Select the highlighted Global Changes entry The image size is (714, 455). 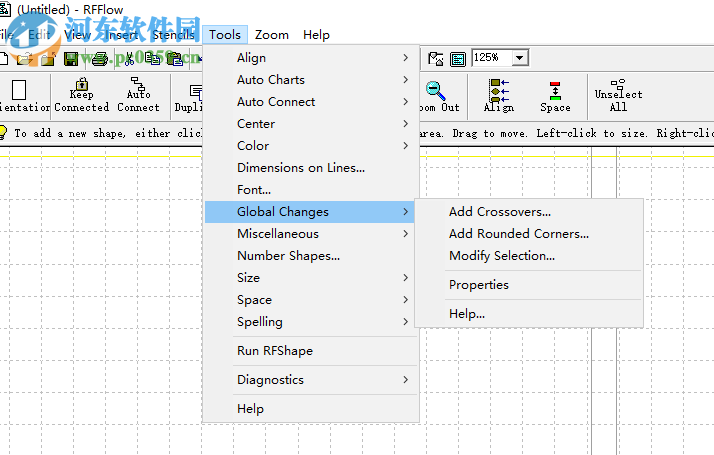tap(310, 212)
